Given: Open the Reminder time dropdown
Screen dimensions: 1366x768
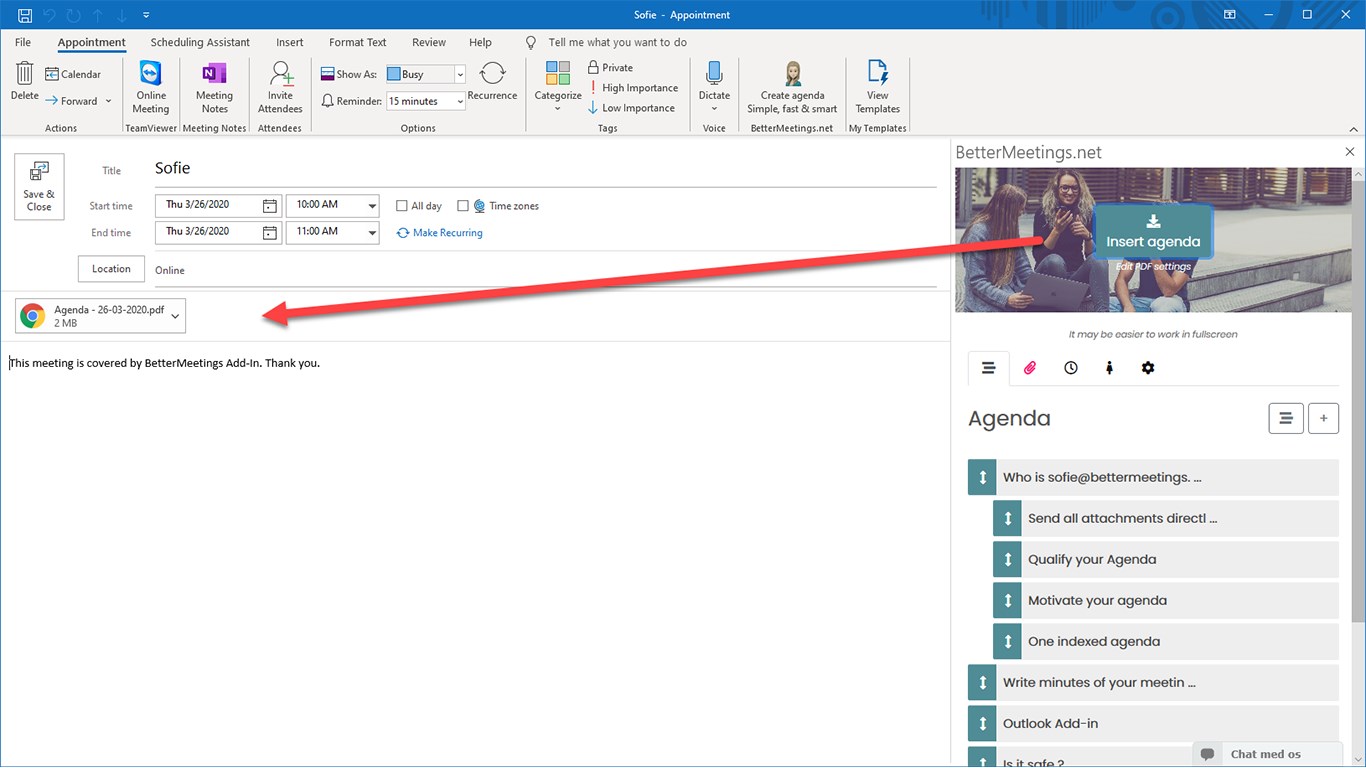Looking at the screenshot, I should tap(460, 101).
